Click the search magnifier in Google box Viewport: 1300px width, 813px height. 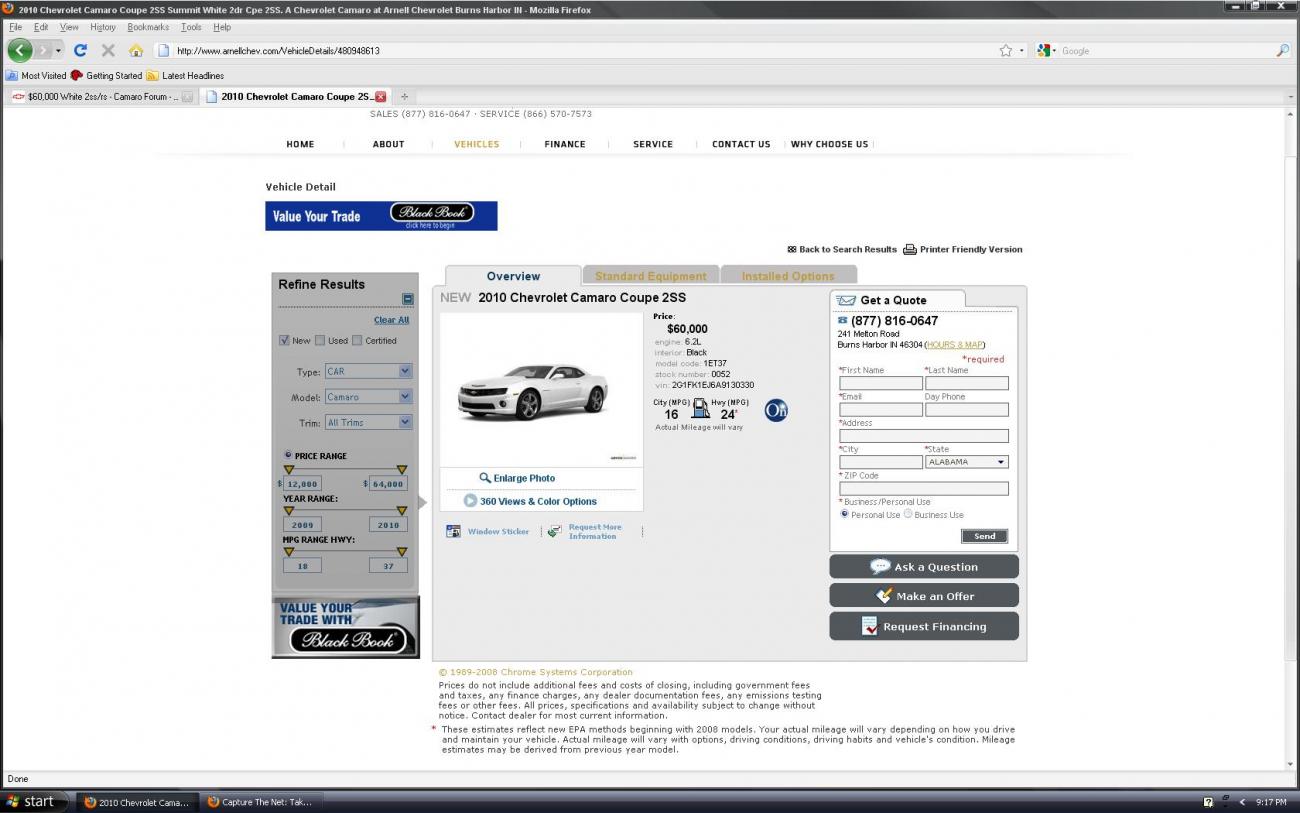pos(1283,50)
